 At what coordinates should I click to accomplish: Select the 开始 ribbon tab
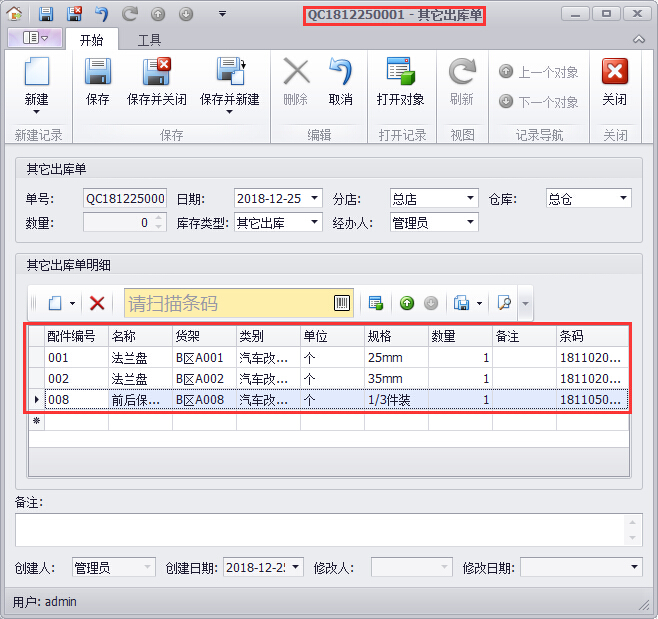coord(91,40)
